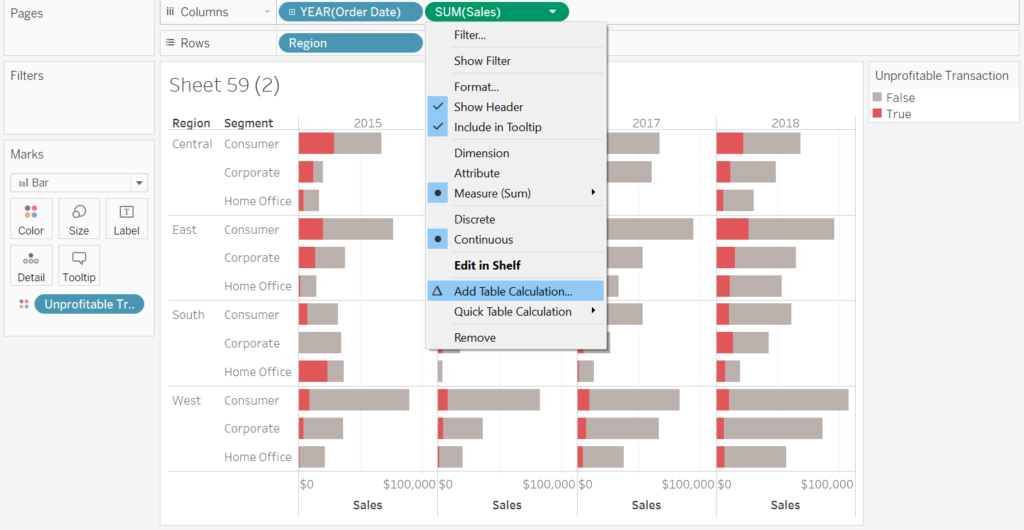Screen dimensions: 1024x530
Task: Click the red bar for South Home Office 2015
Action: 313,371
